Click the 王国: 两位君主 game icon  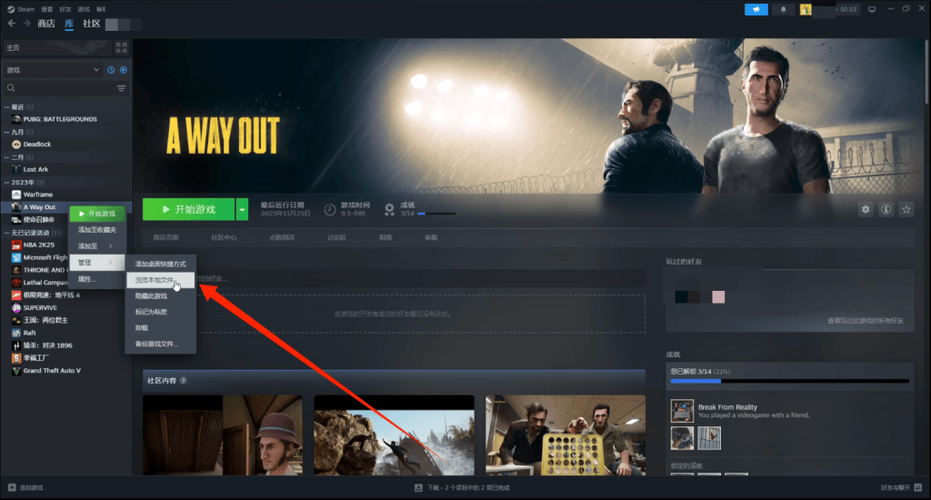[x=16, y=321]
